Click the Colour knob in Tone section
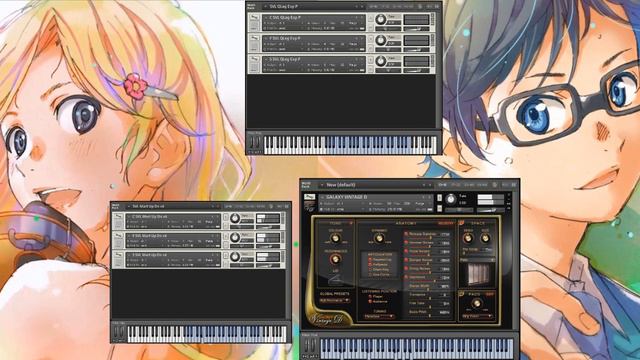The width and height of the screenshot is (640, 360). click(335, 239)
